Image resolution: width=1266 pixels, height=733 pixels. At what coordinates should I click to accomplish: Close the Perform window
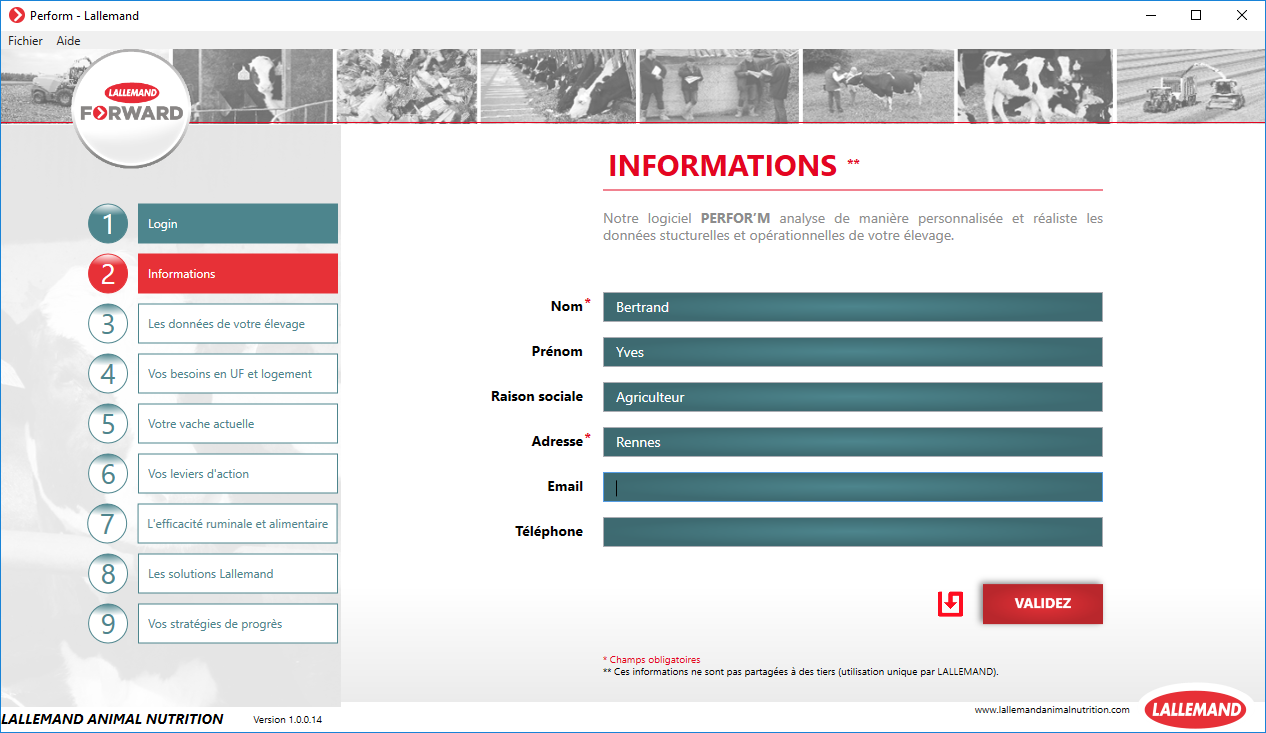click(1242, 16)
